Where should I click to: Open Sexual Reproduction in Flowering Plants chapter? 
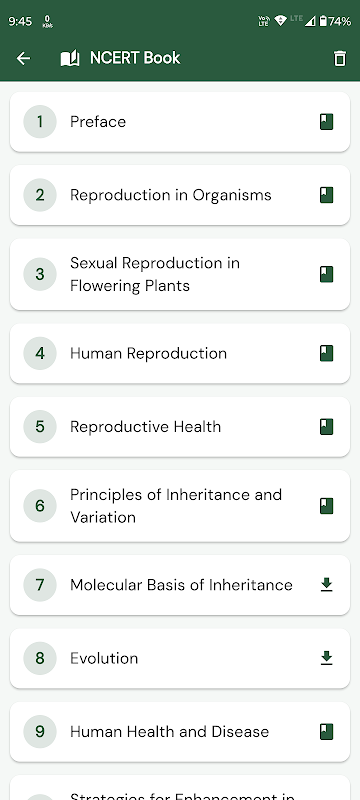coord(180,274)
